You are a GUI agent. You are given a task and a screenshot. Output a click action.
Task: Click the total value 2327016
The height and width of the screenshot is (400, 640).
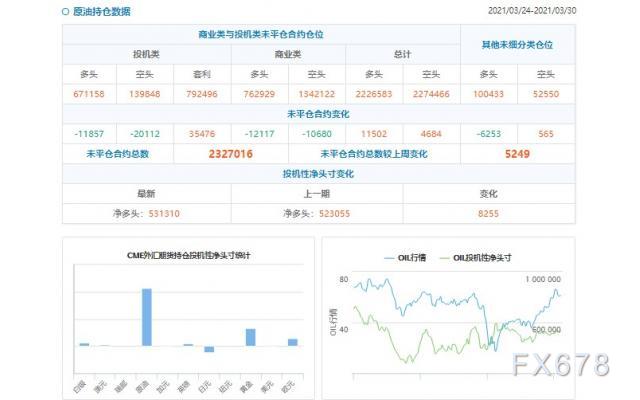[231, 154]
